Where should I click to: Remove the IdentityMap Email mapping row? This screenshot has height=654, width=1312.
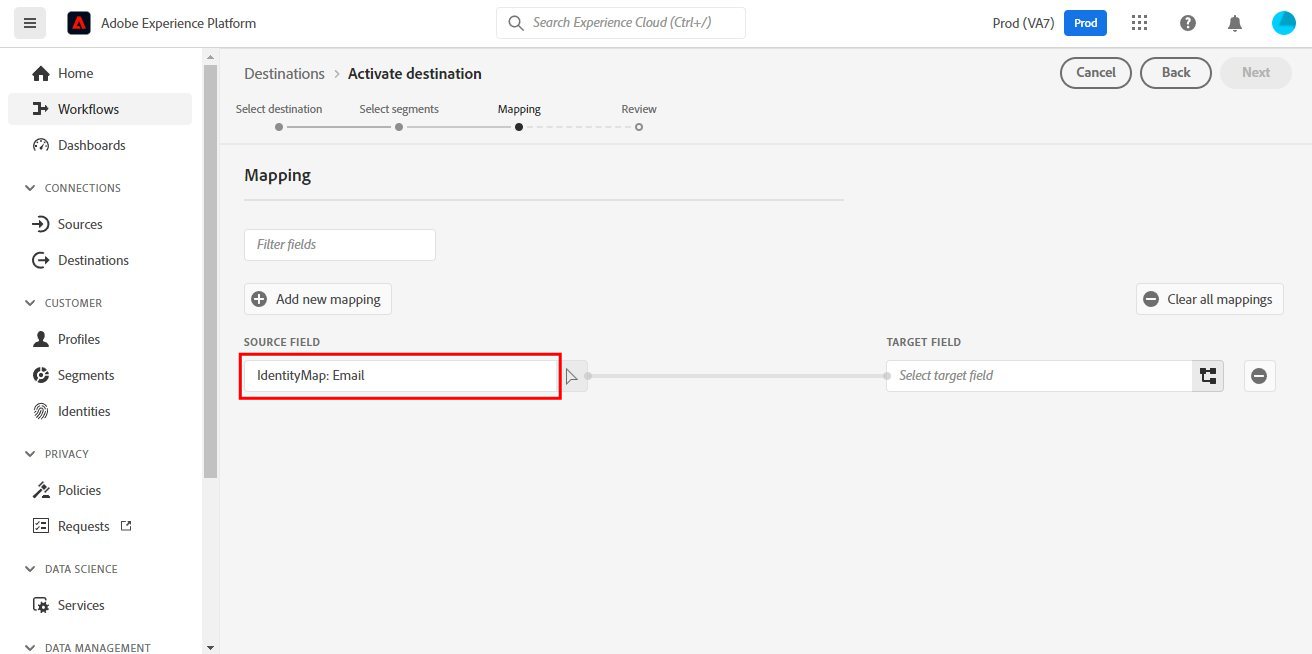(x=1259, y=376)
